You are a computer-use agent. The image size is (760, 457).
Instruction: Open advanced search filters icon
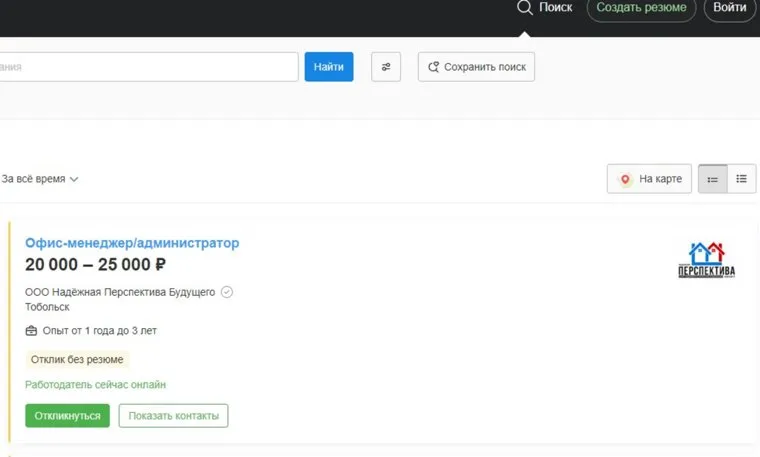[386, 67]
